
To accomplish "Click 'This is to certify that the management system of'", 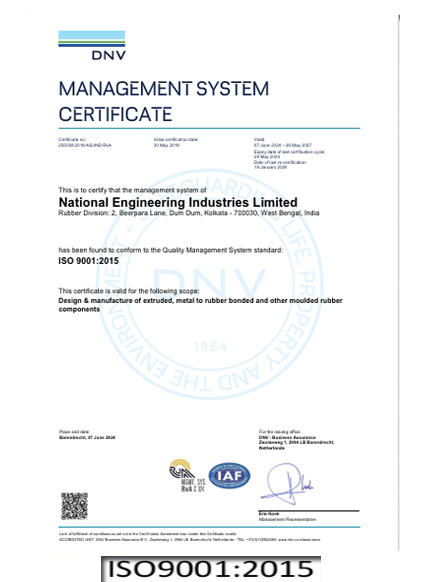I will [x=132, y=190].
